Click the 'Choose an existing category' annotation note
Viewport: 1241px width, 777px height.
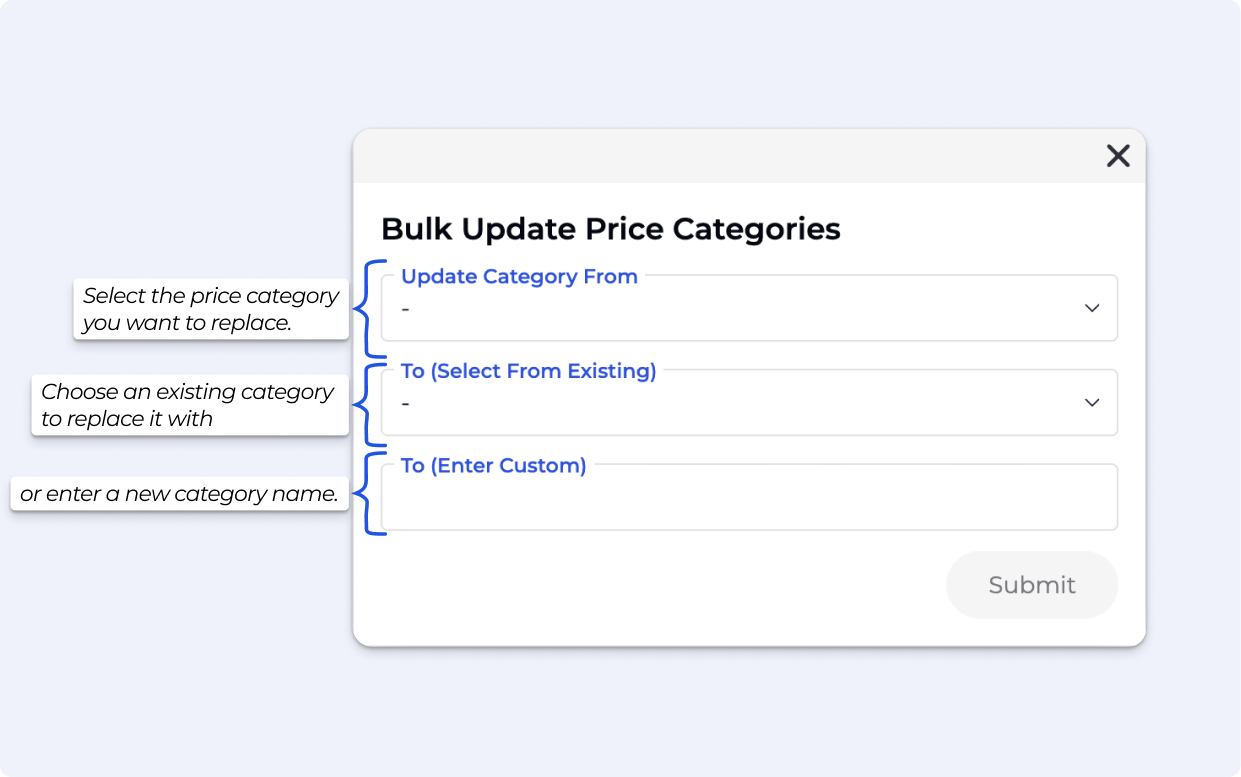(x=188, y=405)
